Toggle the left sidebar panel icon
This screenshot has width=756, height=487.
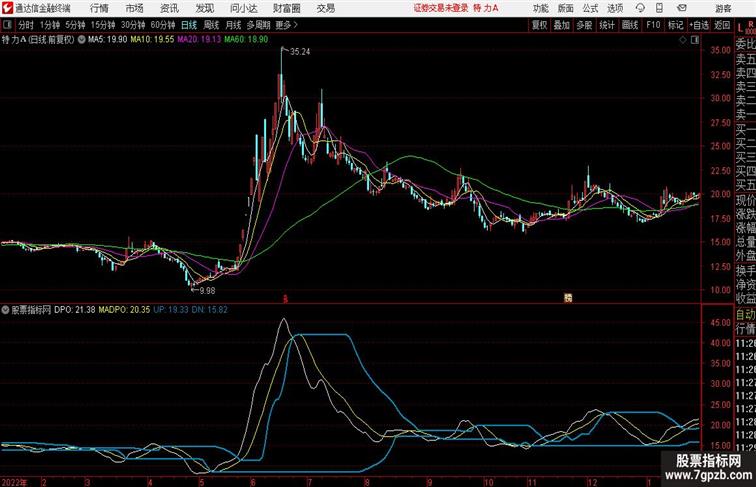tap(8, 25)
